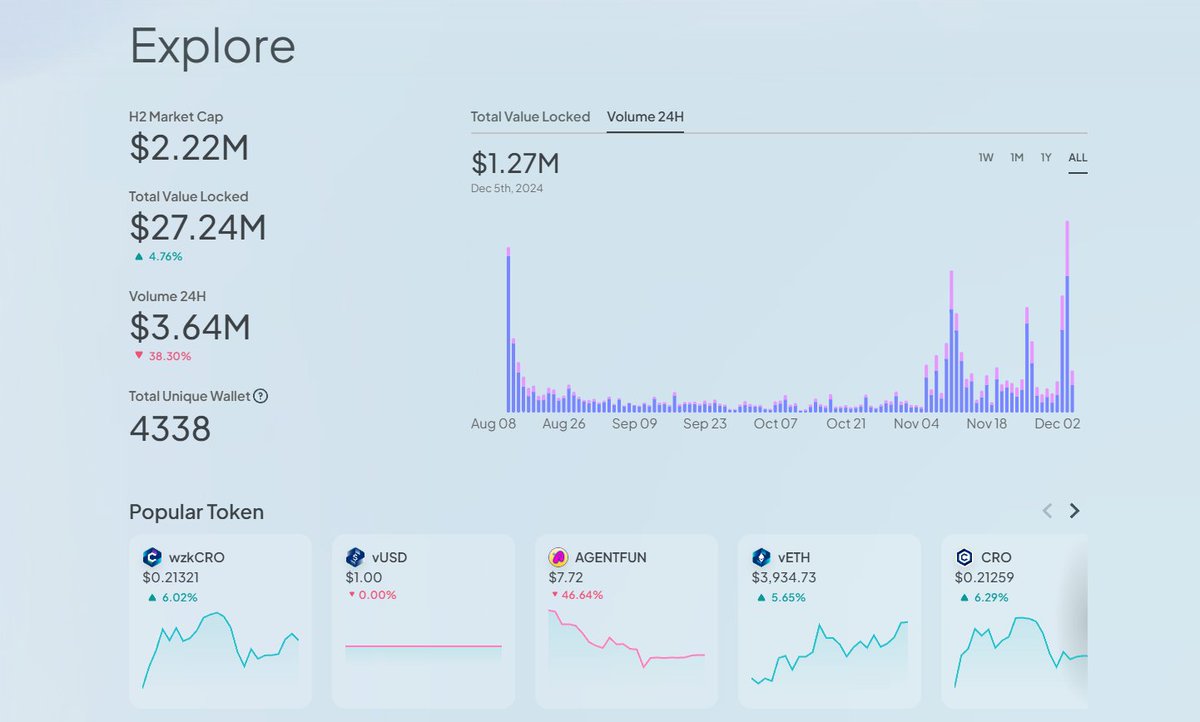The width and height of the screenshot is (1200, 722).
Task: Click the Aug 08 axis label
Action: (492, 424)
